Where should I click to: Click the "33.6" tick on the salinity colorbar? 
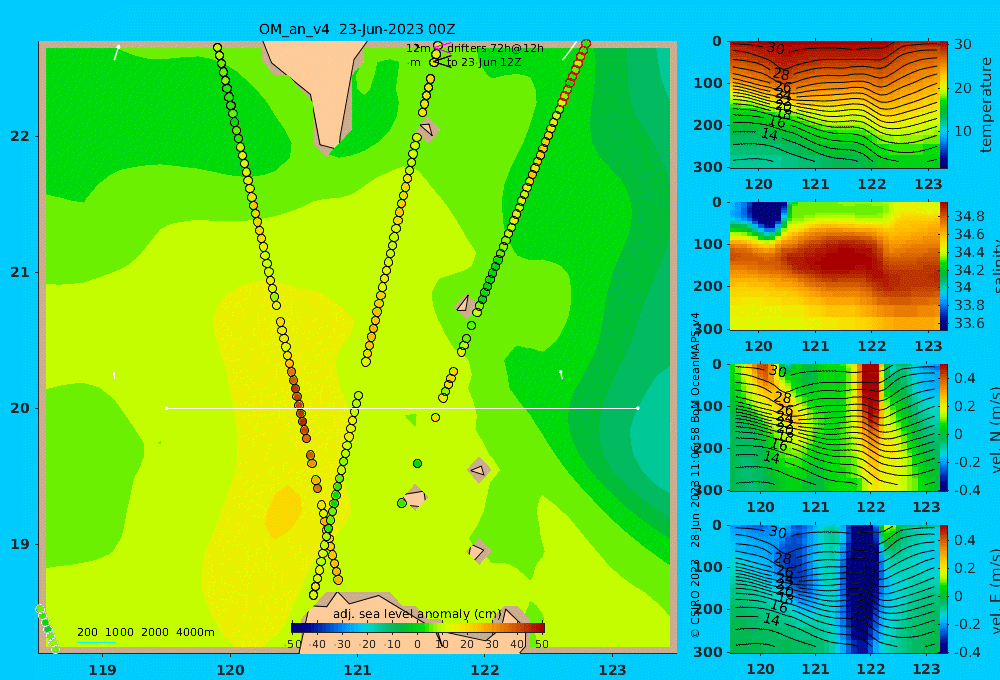click(969, 323)
